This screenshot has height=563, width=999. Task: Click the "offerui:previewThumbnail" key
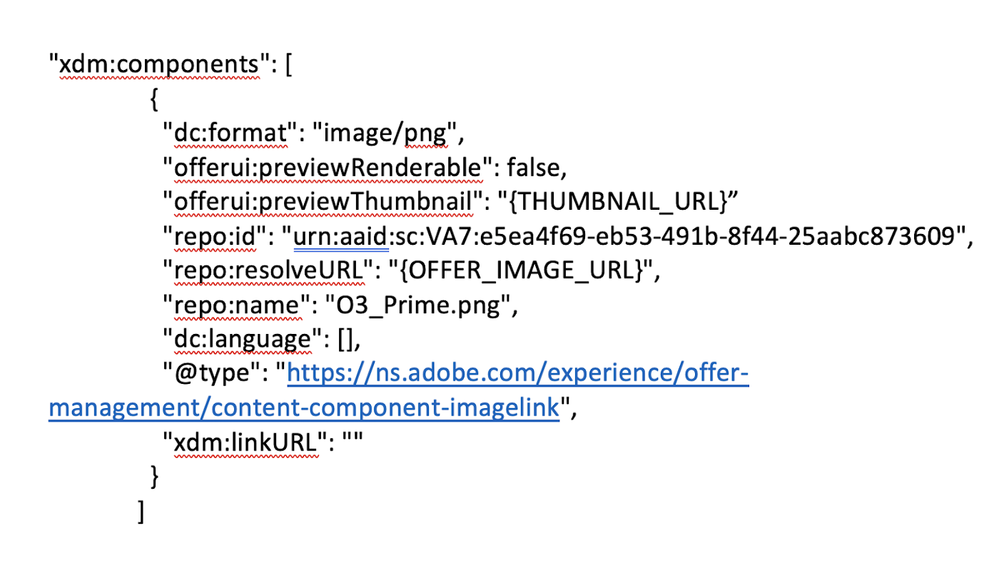(321, 201)
